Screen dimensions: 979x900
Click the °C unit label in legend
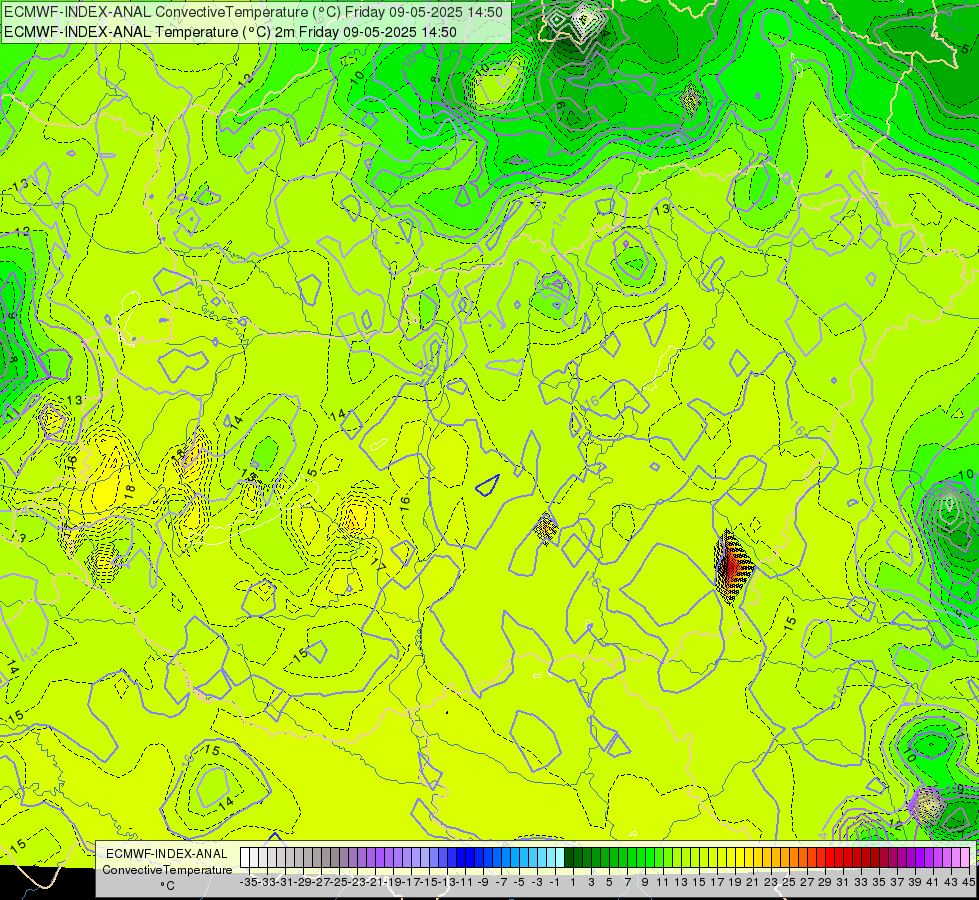pyautogui.click(x=167, y=886)
